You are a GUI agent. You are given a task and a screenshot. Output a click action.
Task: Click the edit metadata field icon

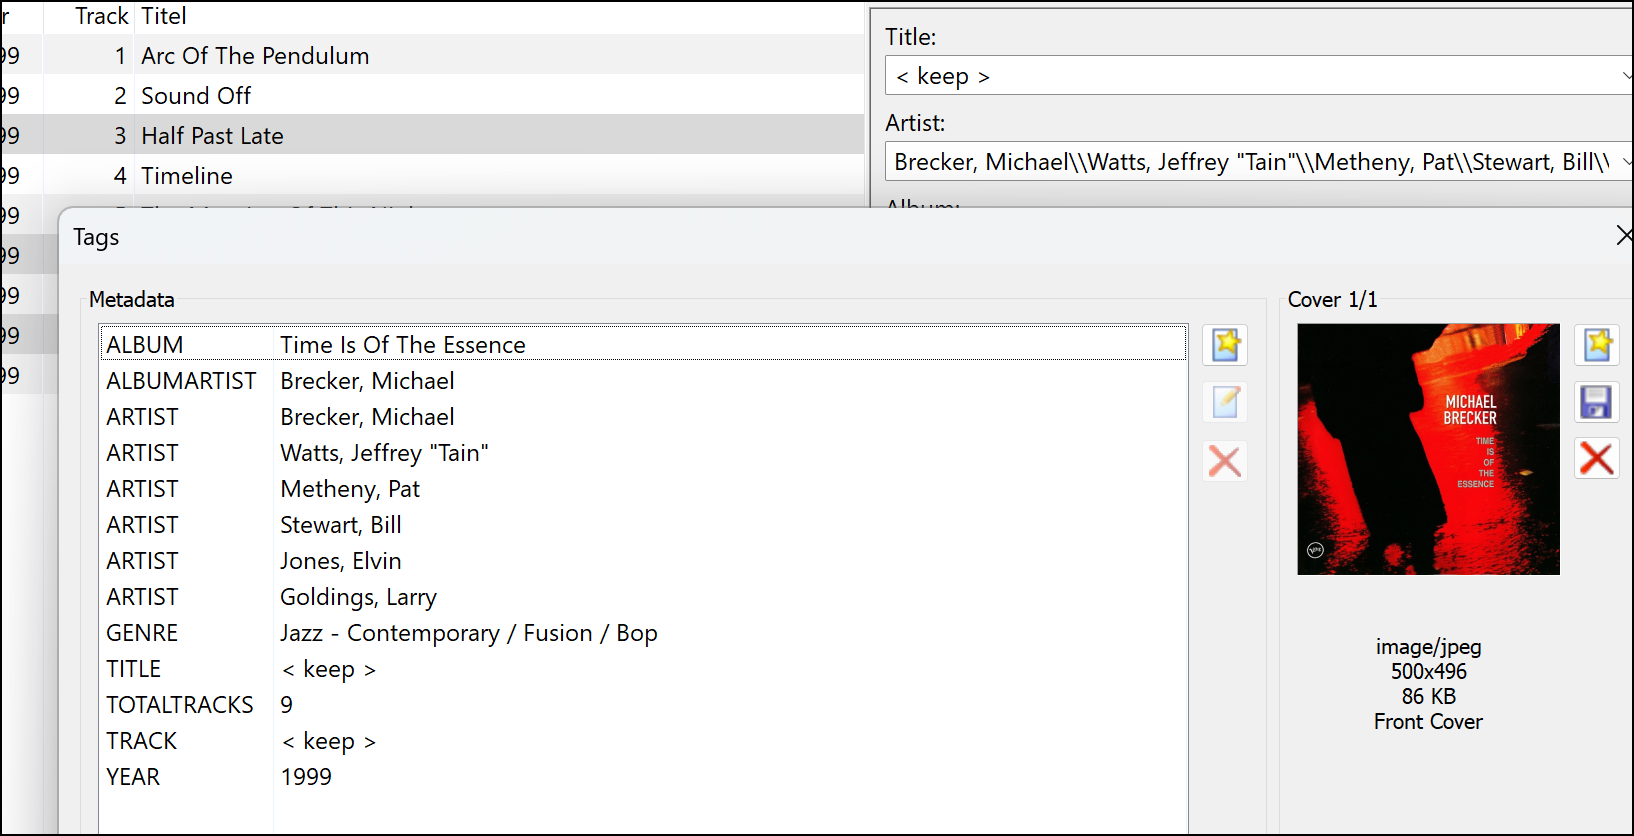coord(1225,402)
